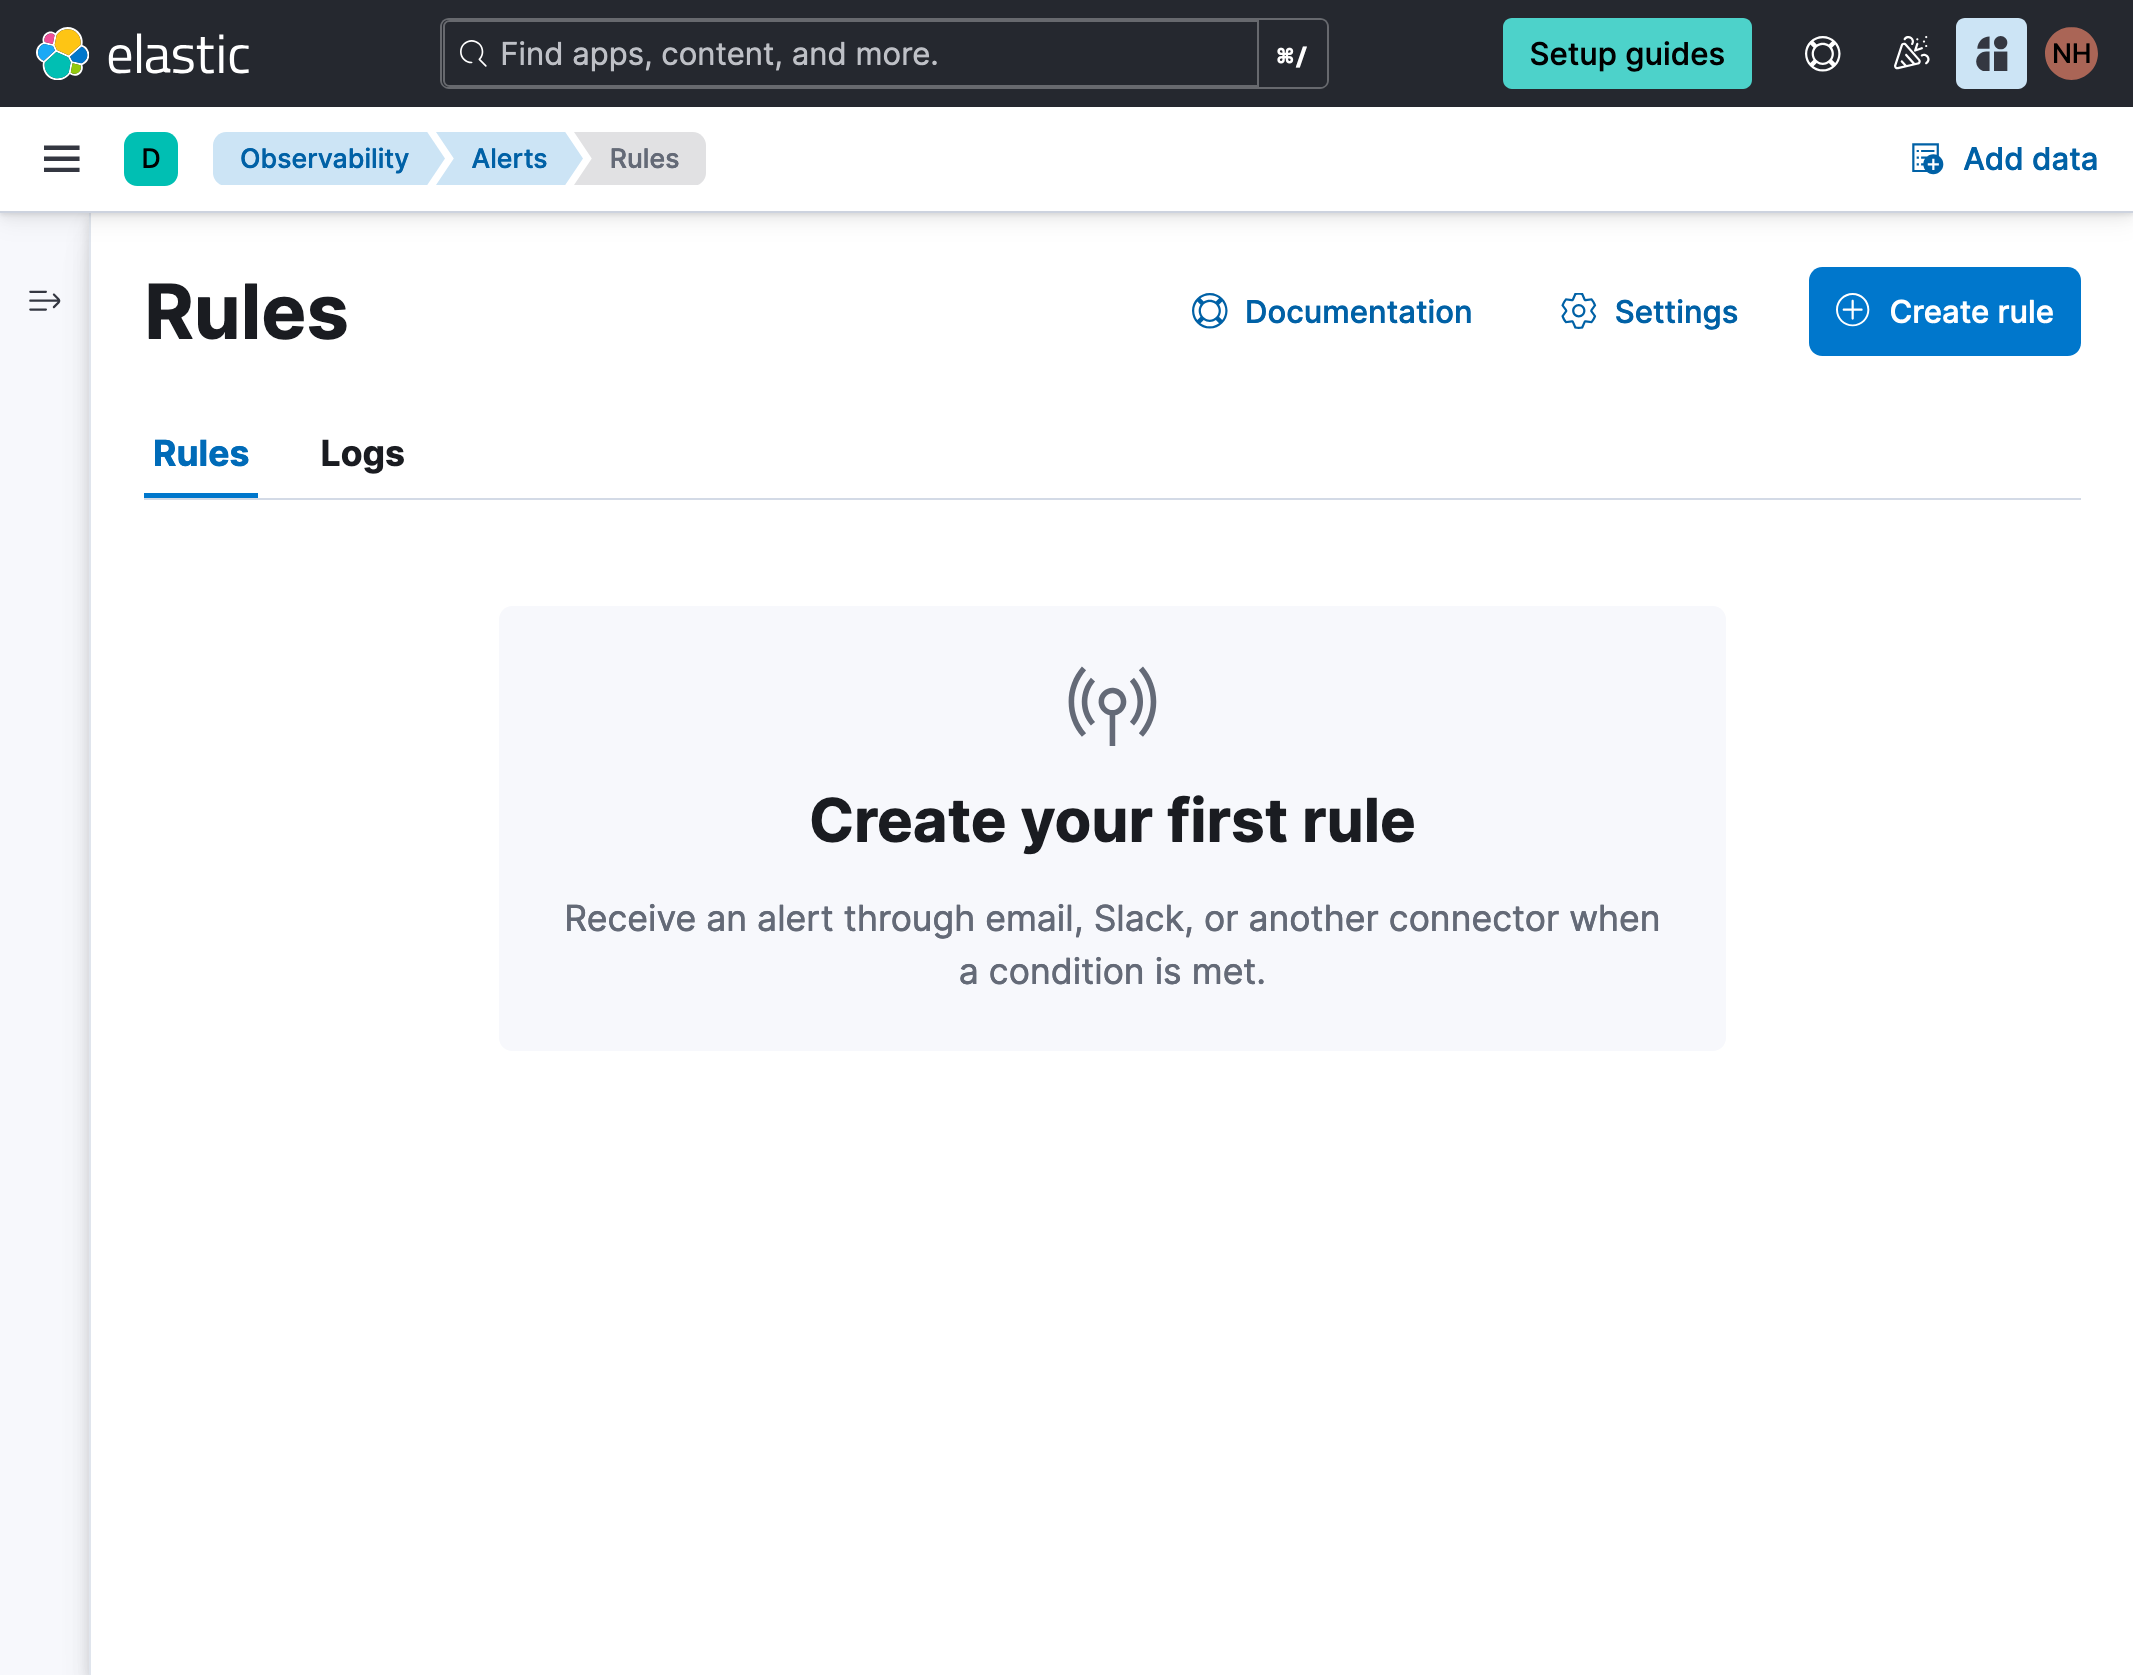Click the sidebar expand arrow
The width and height of the screenshot is (2133, 1675).
(x=43, y=300)
